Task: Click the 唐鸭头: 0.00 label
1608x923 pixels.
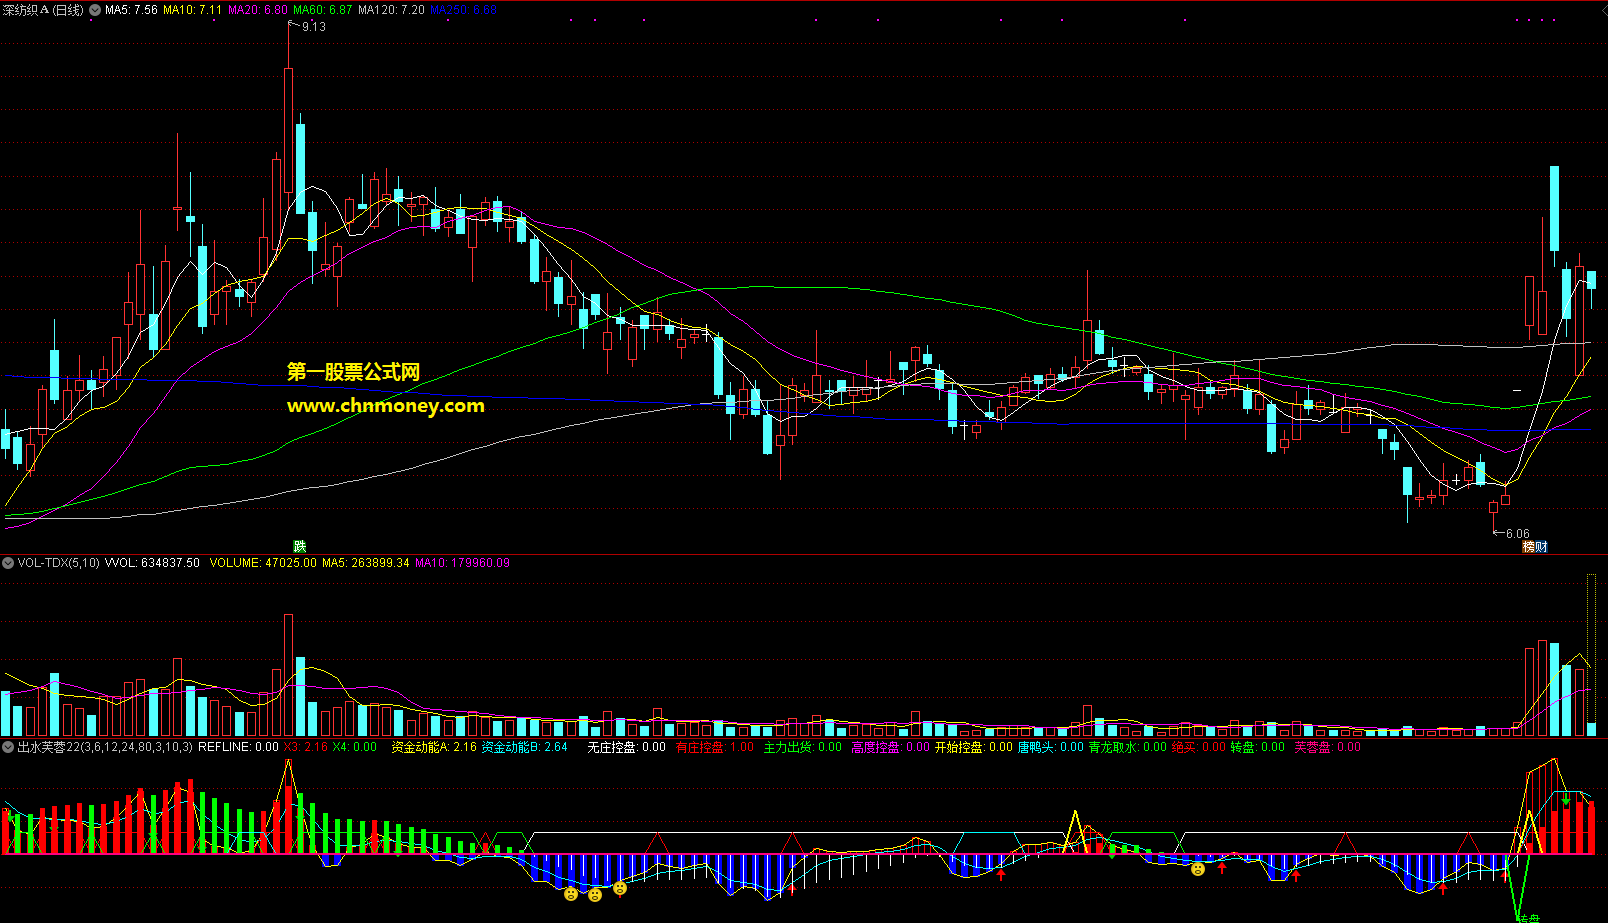Action: tap(1051, 747)
